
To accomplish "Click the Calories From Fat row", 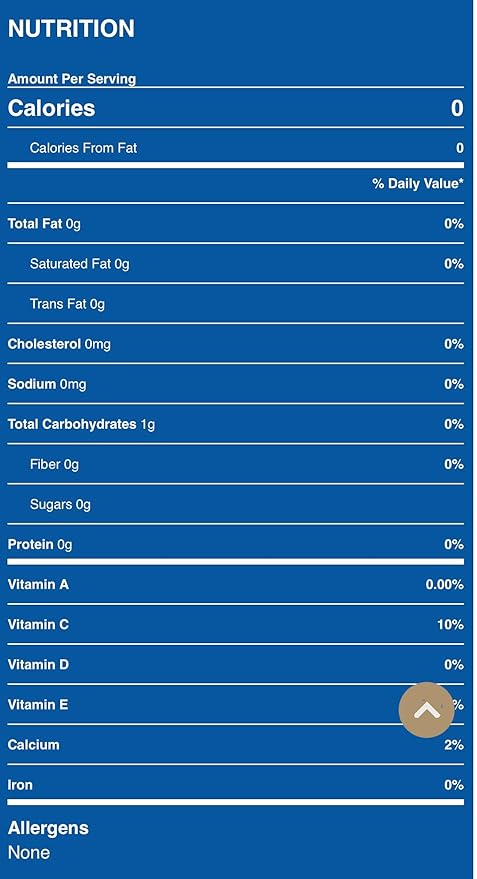I will point(235,148).
